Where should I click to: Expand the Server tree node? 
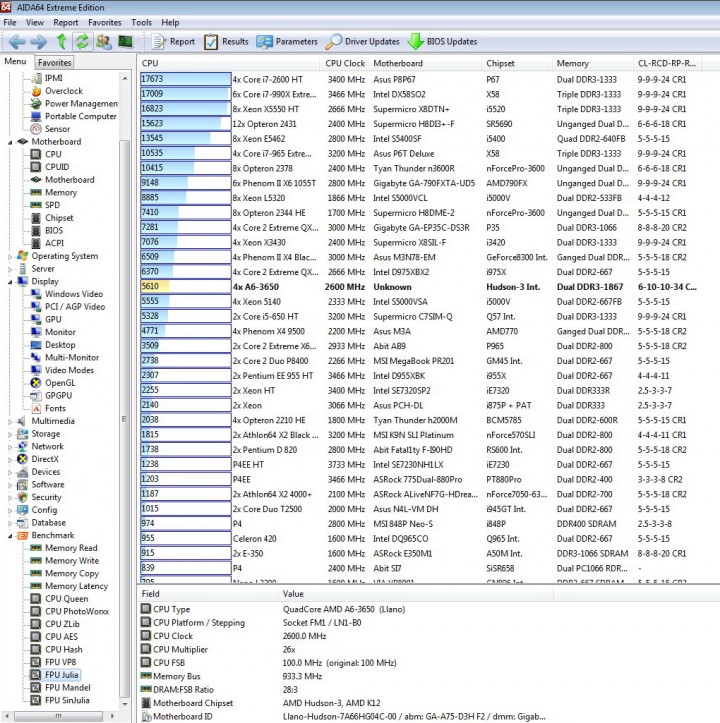click(10, 269)
